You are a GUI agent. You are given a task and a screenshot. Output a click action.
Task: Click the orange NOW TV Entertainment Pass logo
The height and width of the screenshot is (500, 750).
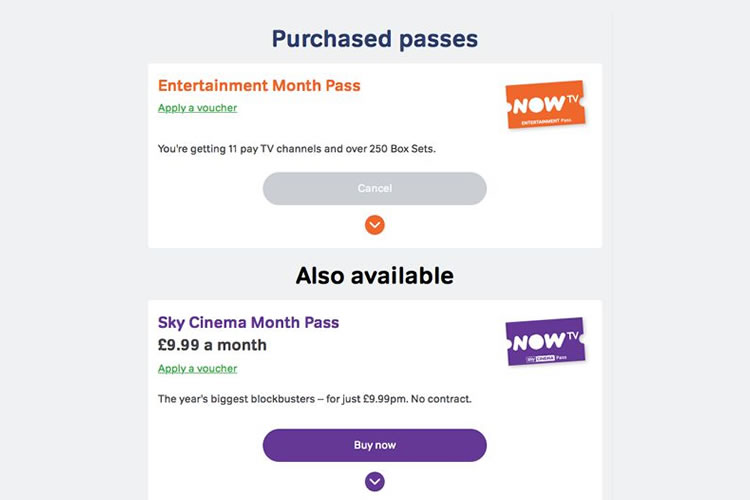[x=545, y=105]
